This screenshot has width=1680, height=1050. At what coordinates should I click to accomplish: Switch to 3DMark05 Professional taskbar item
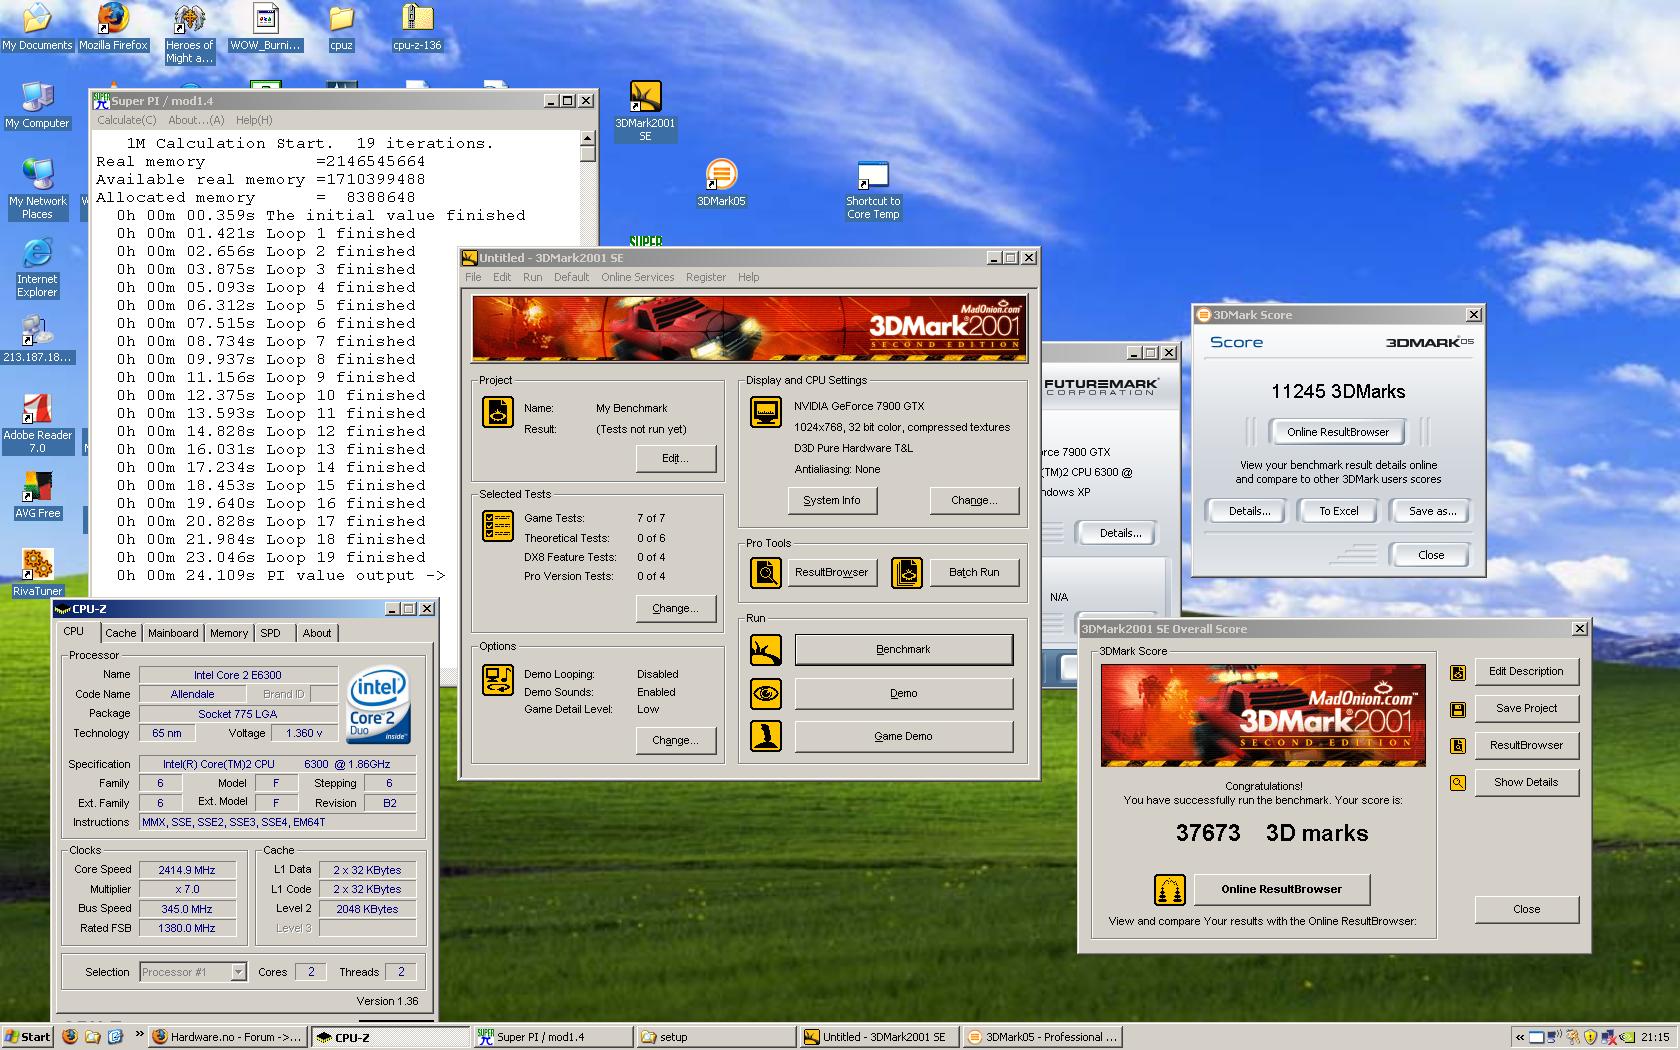(x=1043, y=1037)
